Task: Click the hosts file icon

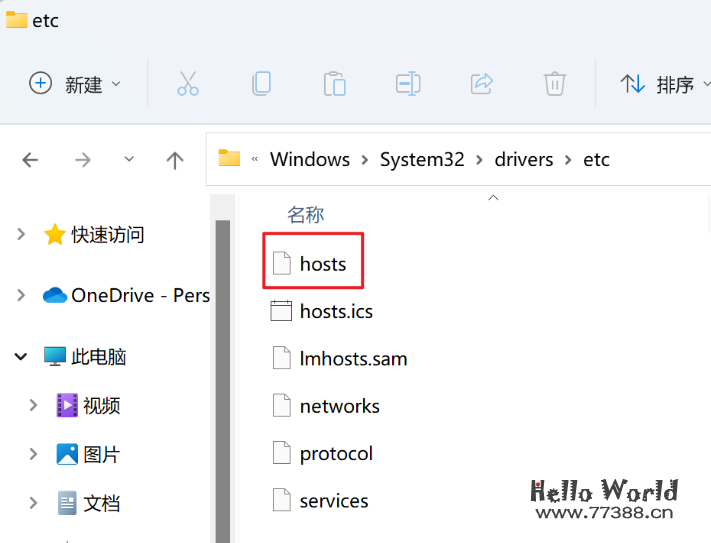Action: [x=282, y=263]
